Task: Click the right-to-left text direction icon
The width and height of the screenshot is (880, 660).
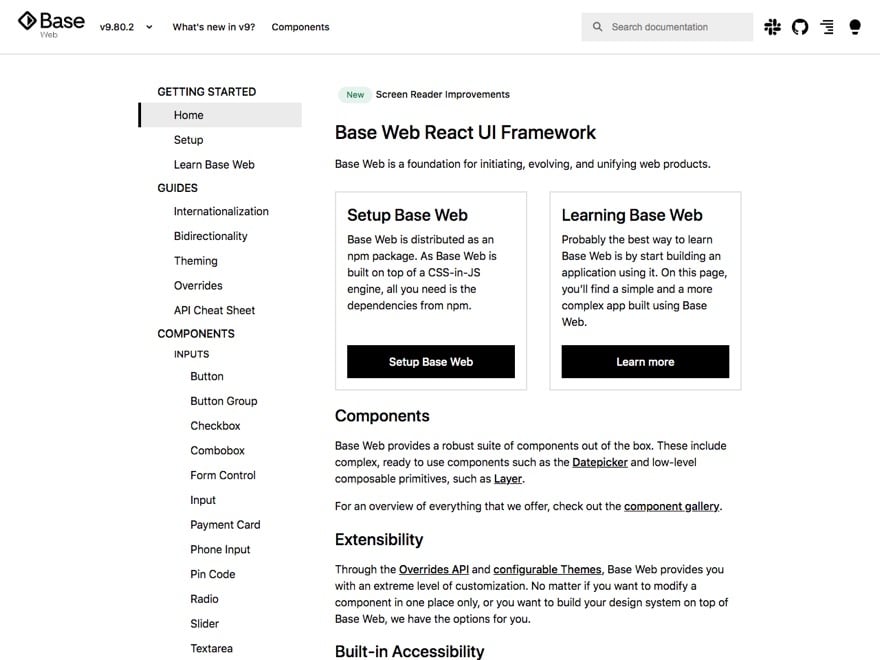Action: [827, 27]
